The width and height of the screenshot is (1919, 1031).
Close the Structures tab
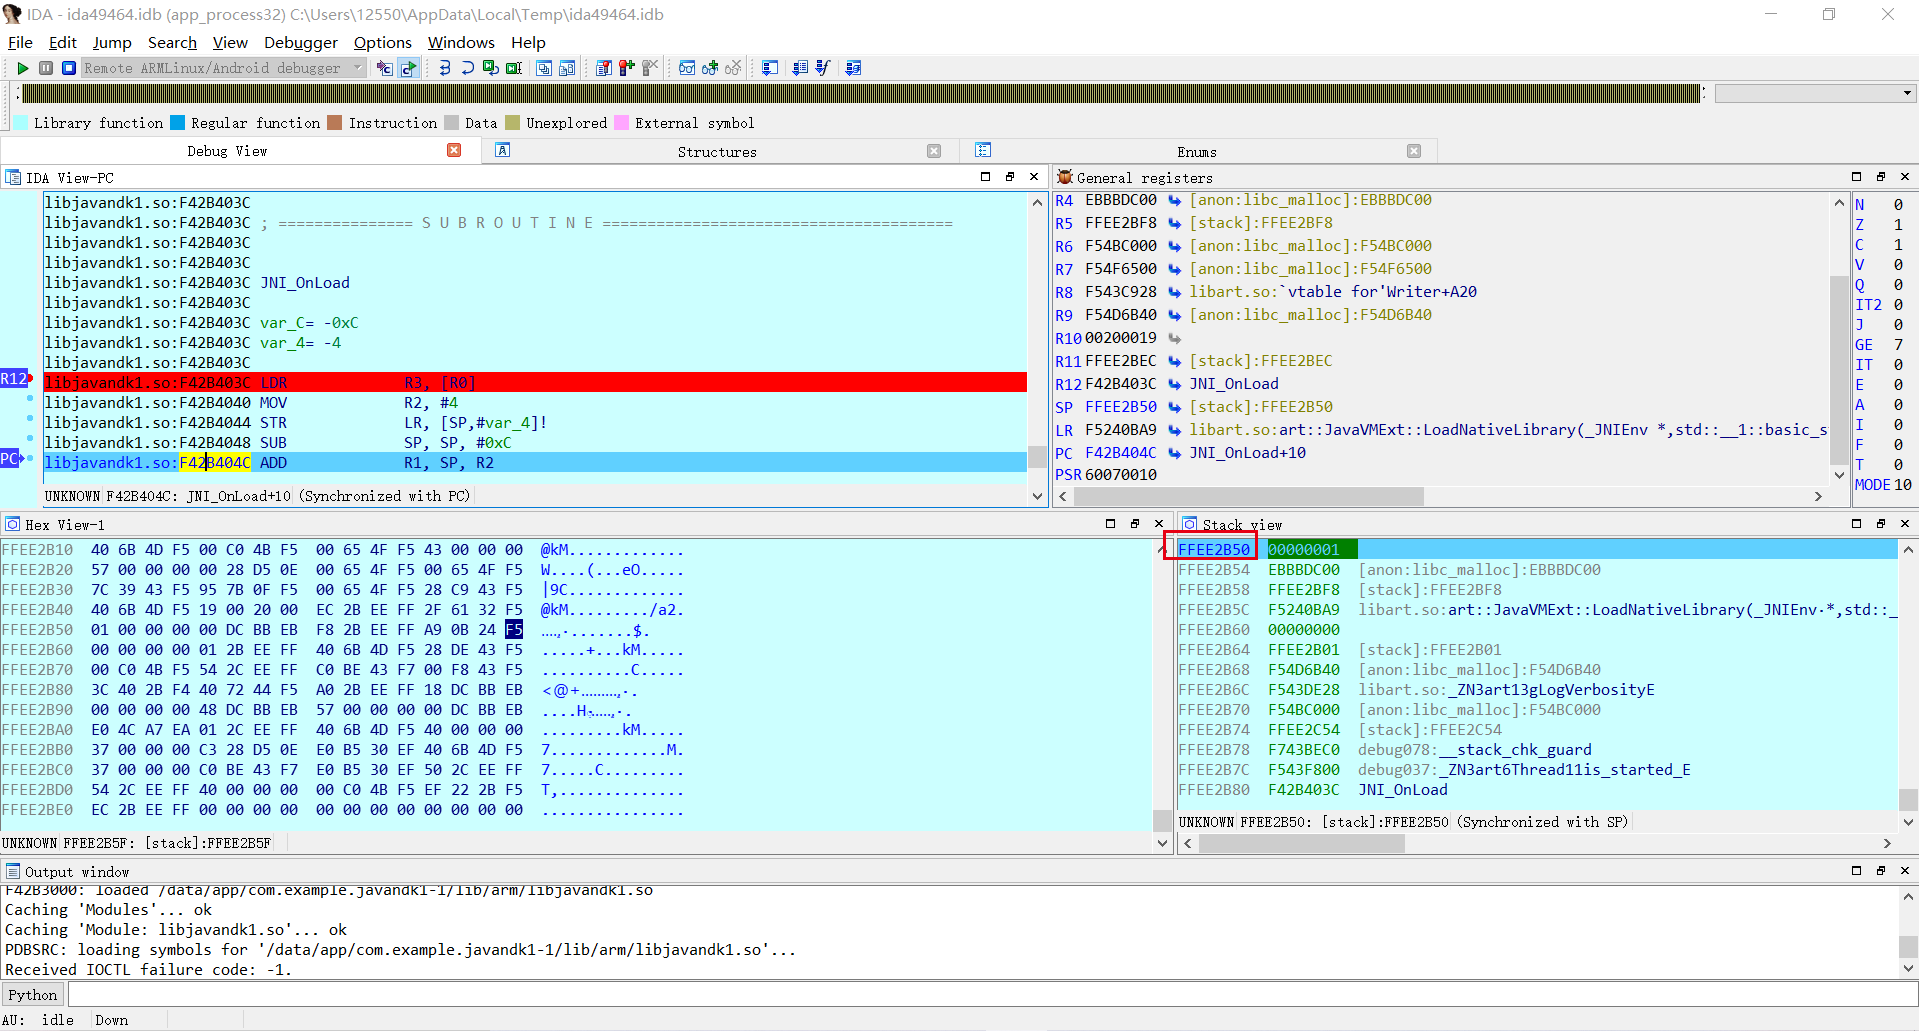click(934, 151)
